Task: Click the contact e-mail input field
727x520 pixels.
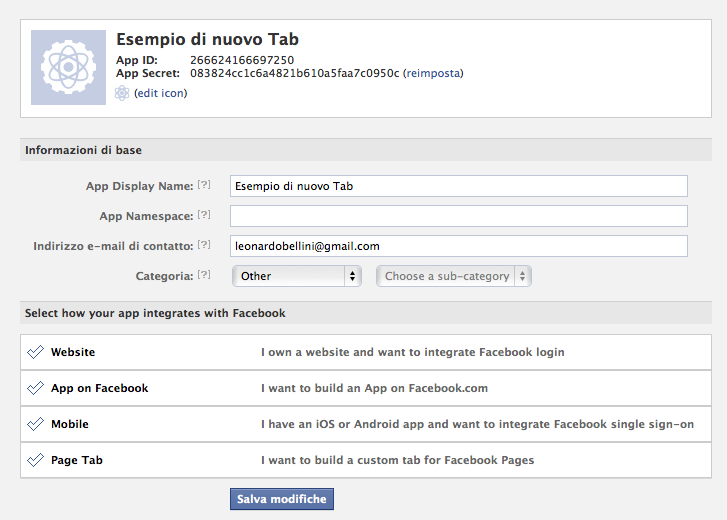Action: 459,246
